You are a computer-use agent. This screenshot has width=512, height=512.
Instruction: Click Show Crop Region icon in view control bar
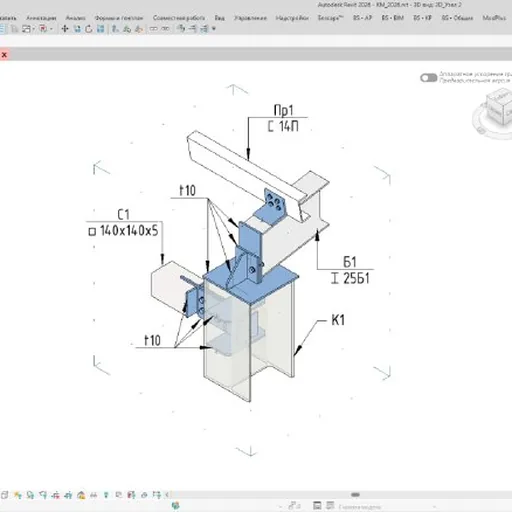tap(68, 495)
